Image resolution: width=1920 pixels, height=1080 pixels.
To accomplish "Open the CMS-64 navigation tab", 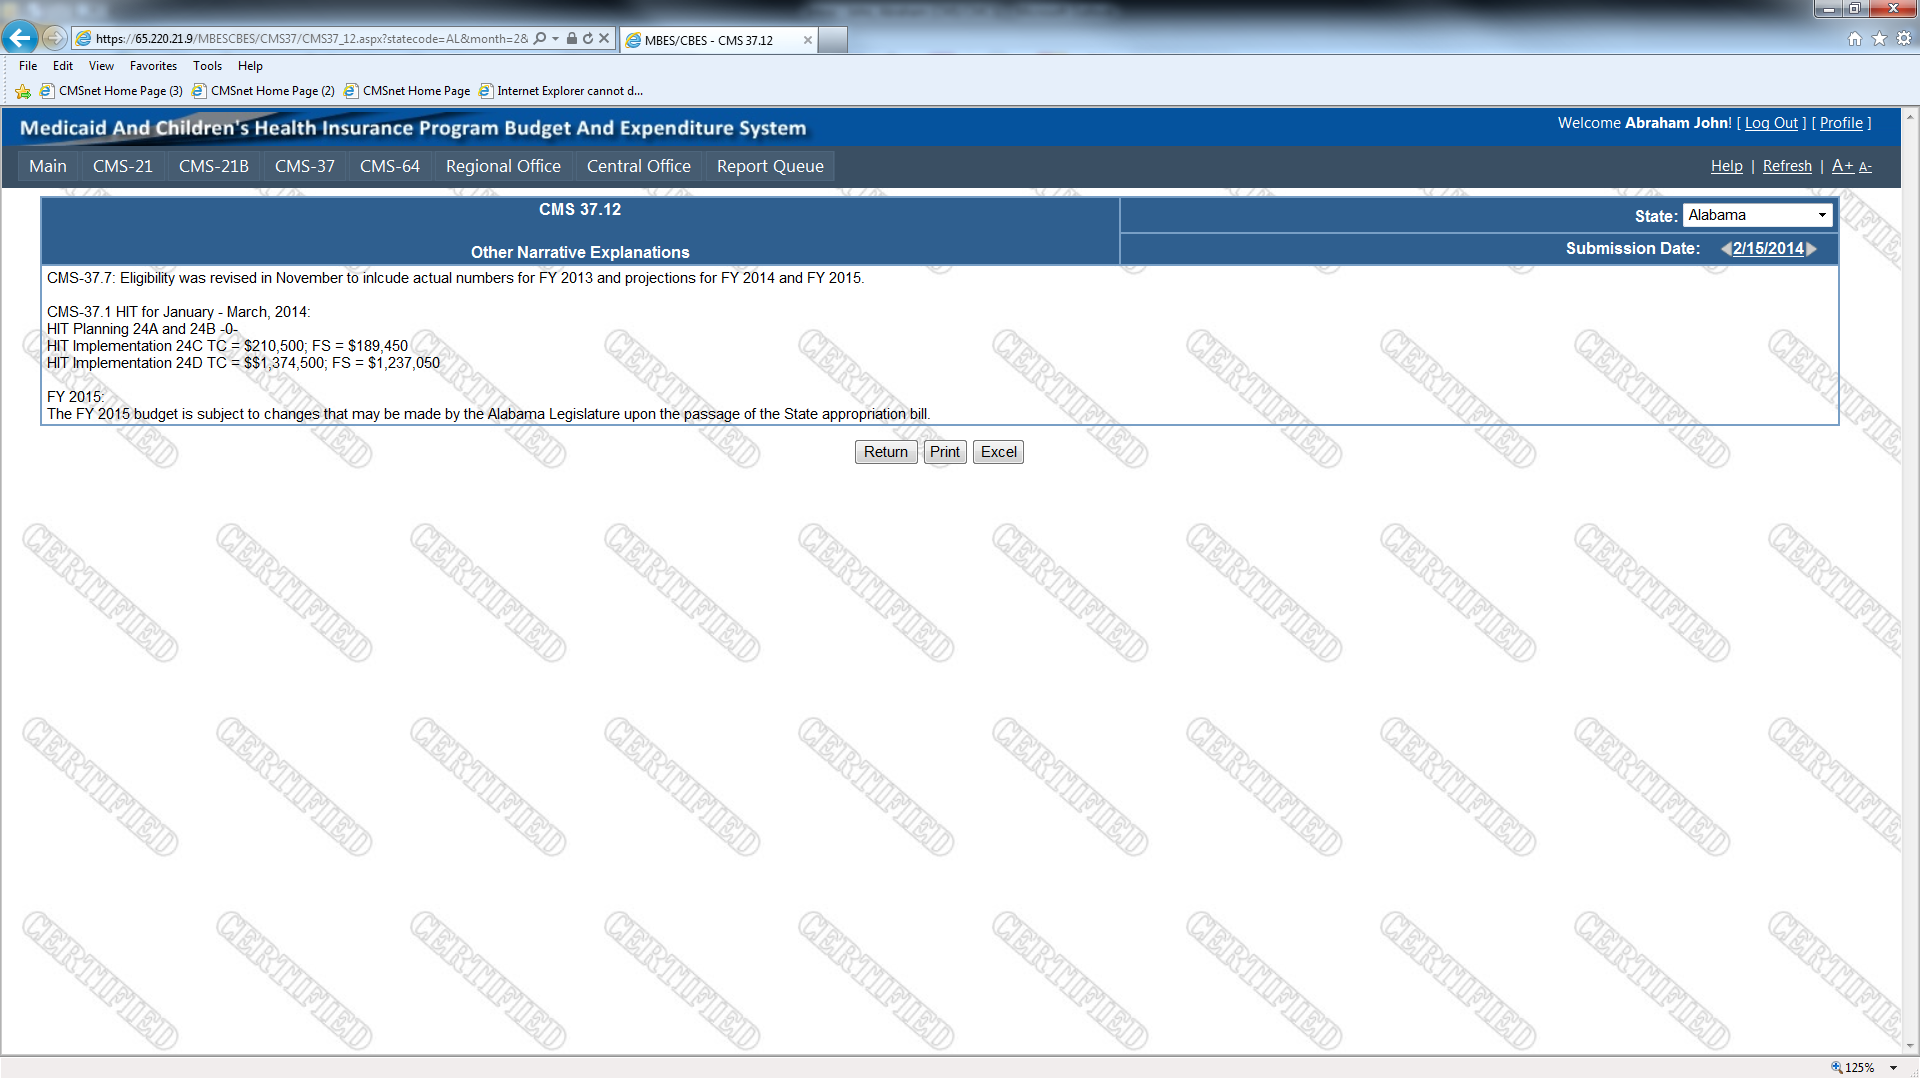I will [389, 166].
